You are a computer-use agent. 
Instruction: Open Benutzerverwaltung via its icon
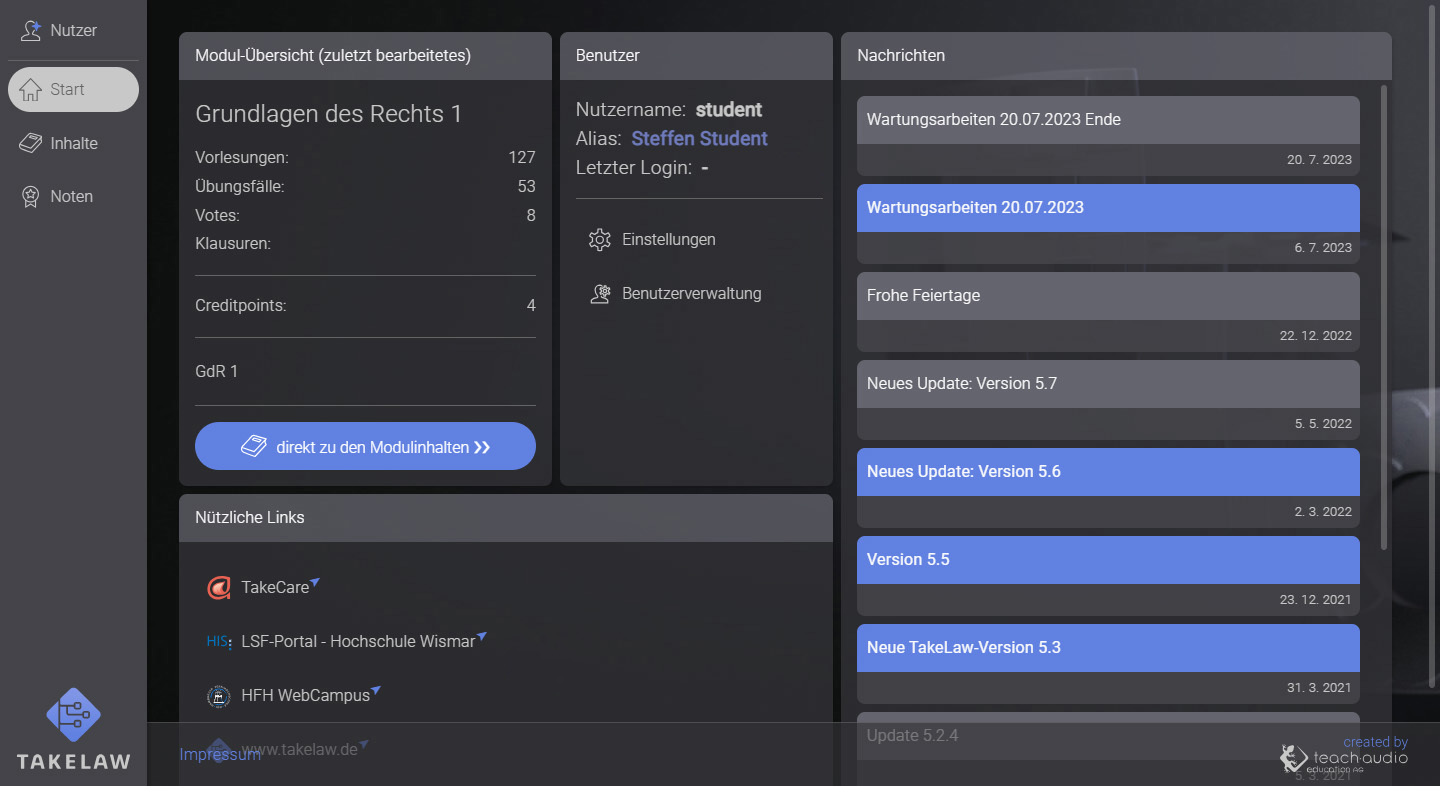pos(601,293)
